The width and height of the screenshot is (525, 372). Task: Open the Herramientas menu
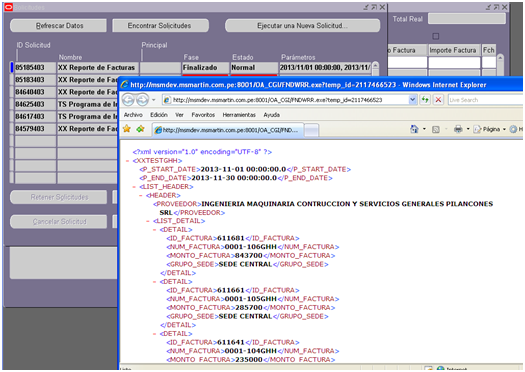click(239, 115)
